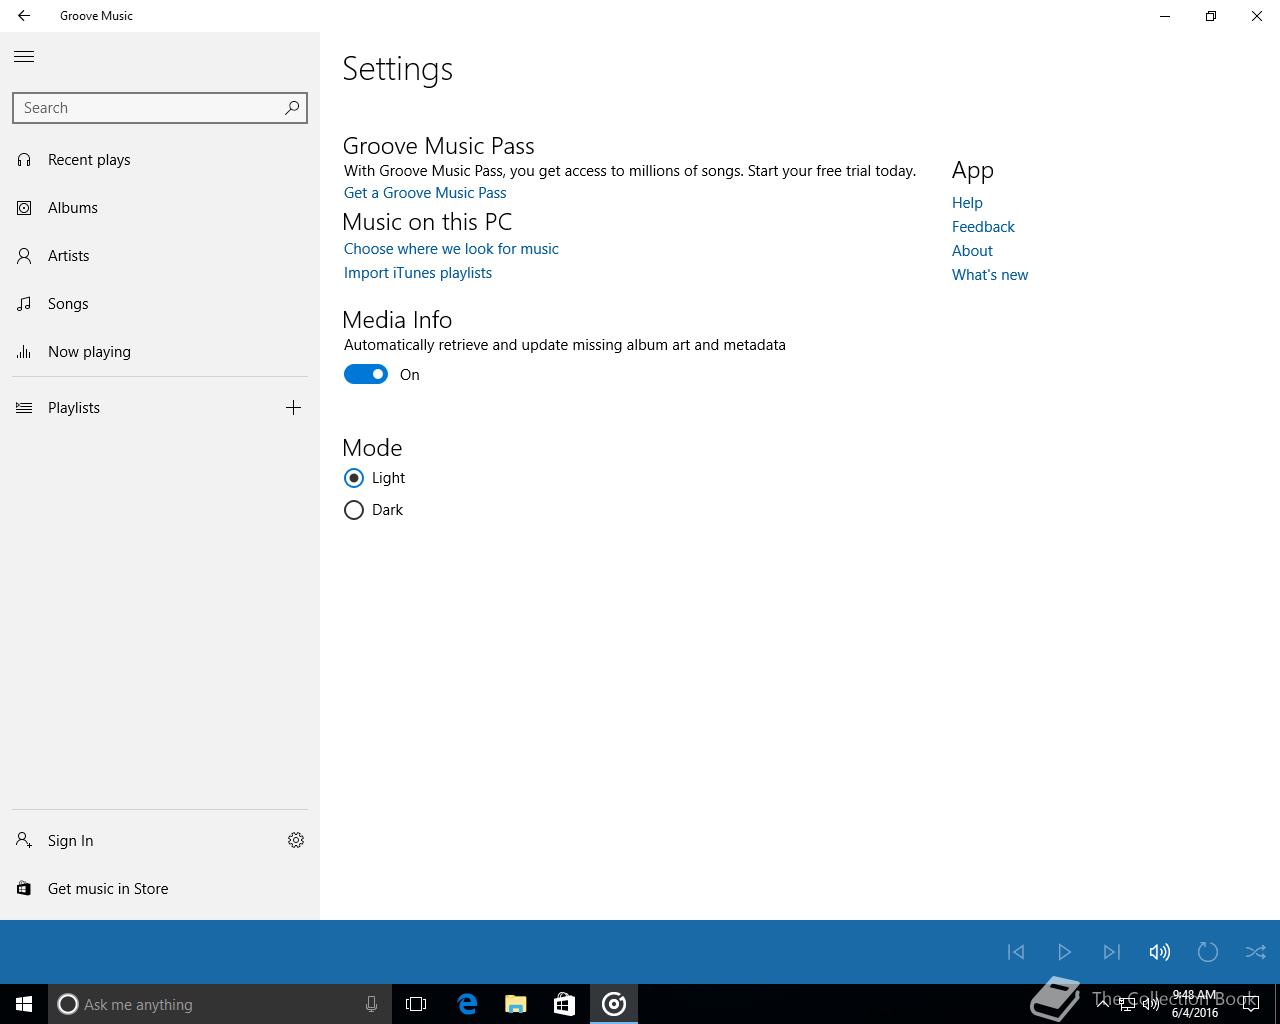Open Windows Store from taskbar
The width and height of the screenshot is (1280, 1024).
[x=564, y=1004]
